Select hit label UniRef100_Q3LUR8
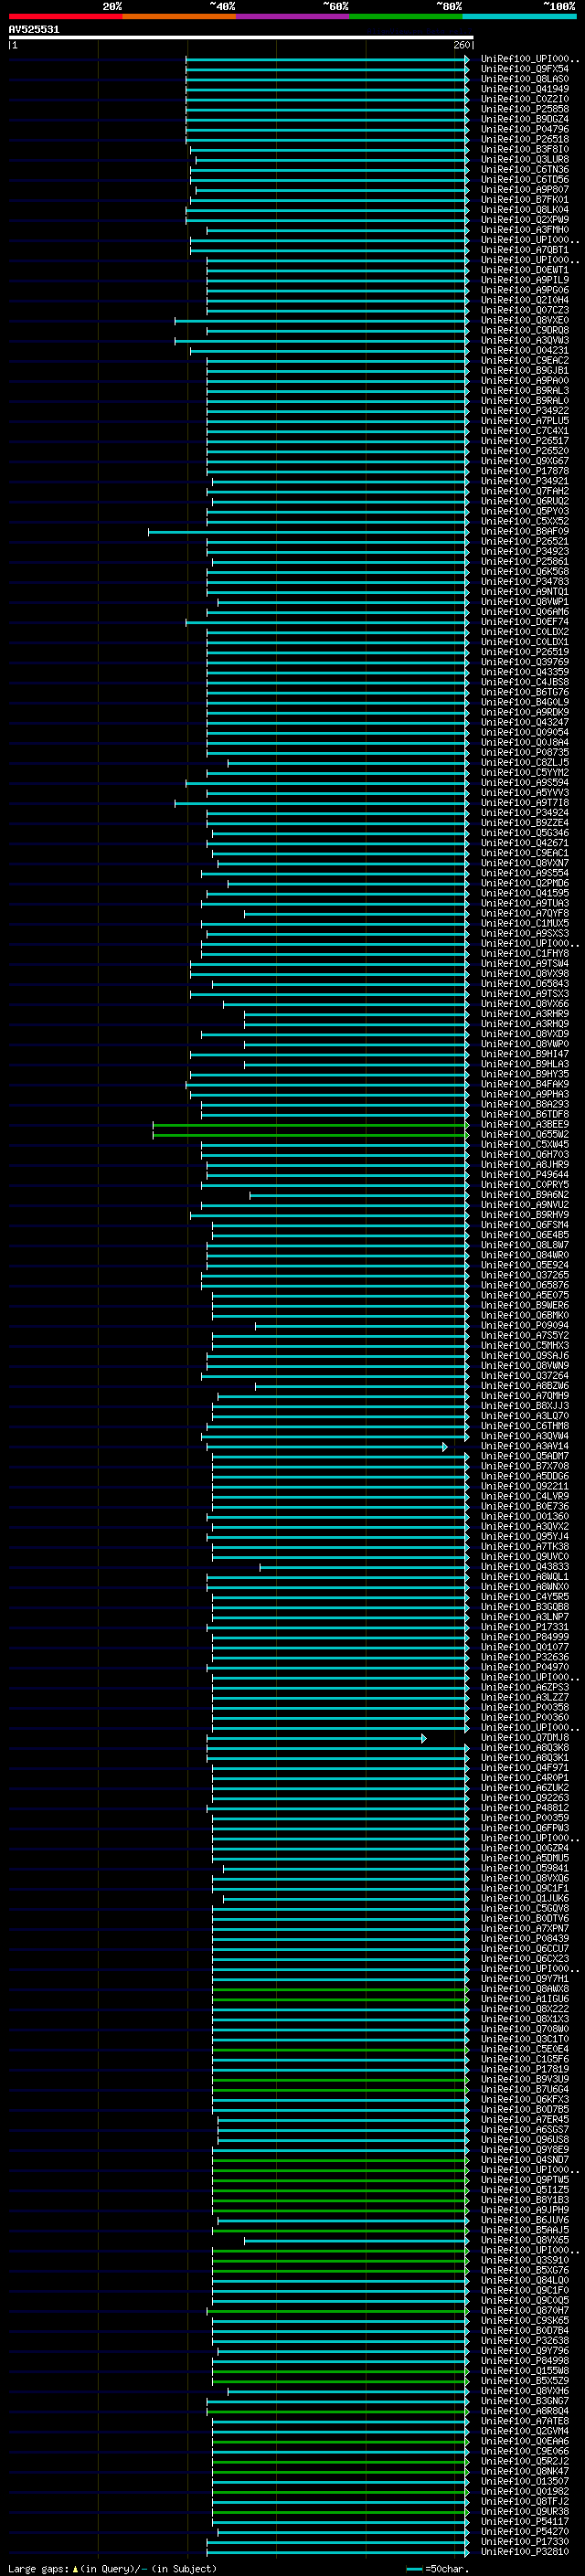Image resolution: width=585 pixels, height=2576 pixels. tap(525, 159)
